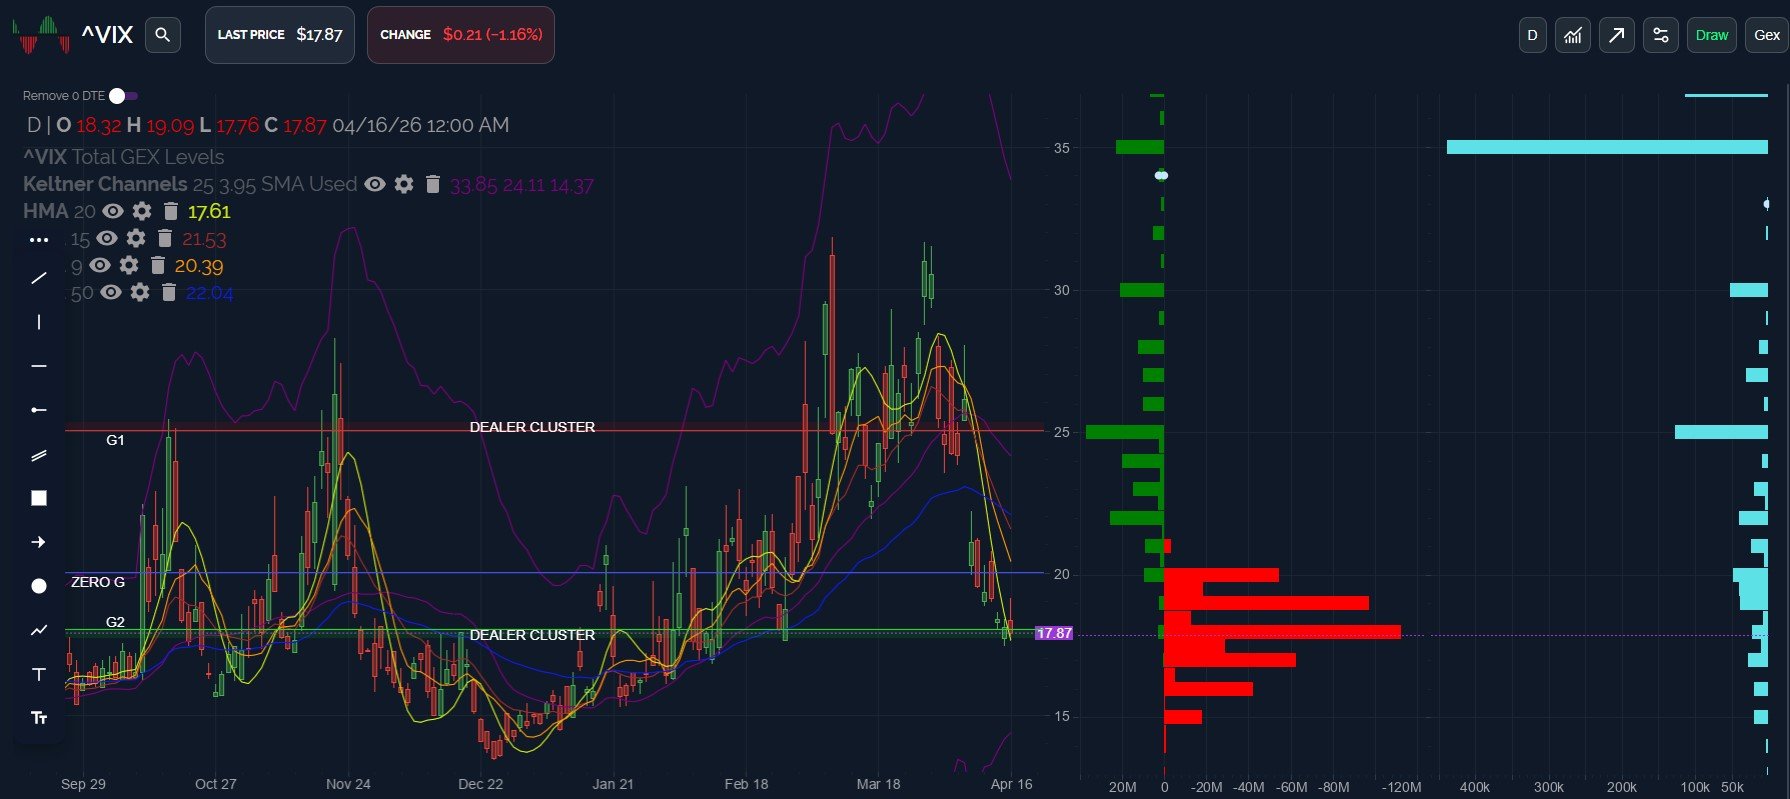Open settings for the 21.53 indicator
Image resolution: width=1790 pixels, height=799 pixels.
coord(136,238)
